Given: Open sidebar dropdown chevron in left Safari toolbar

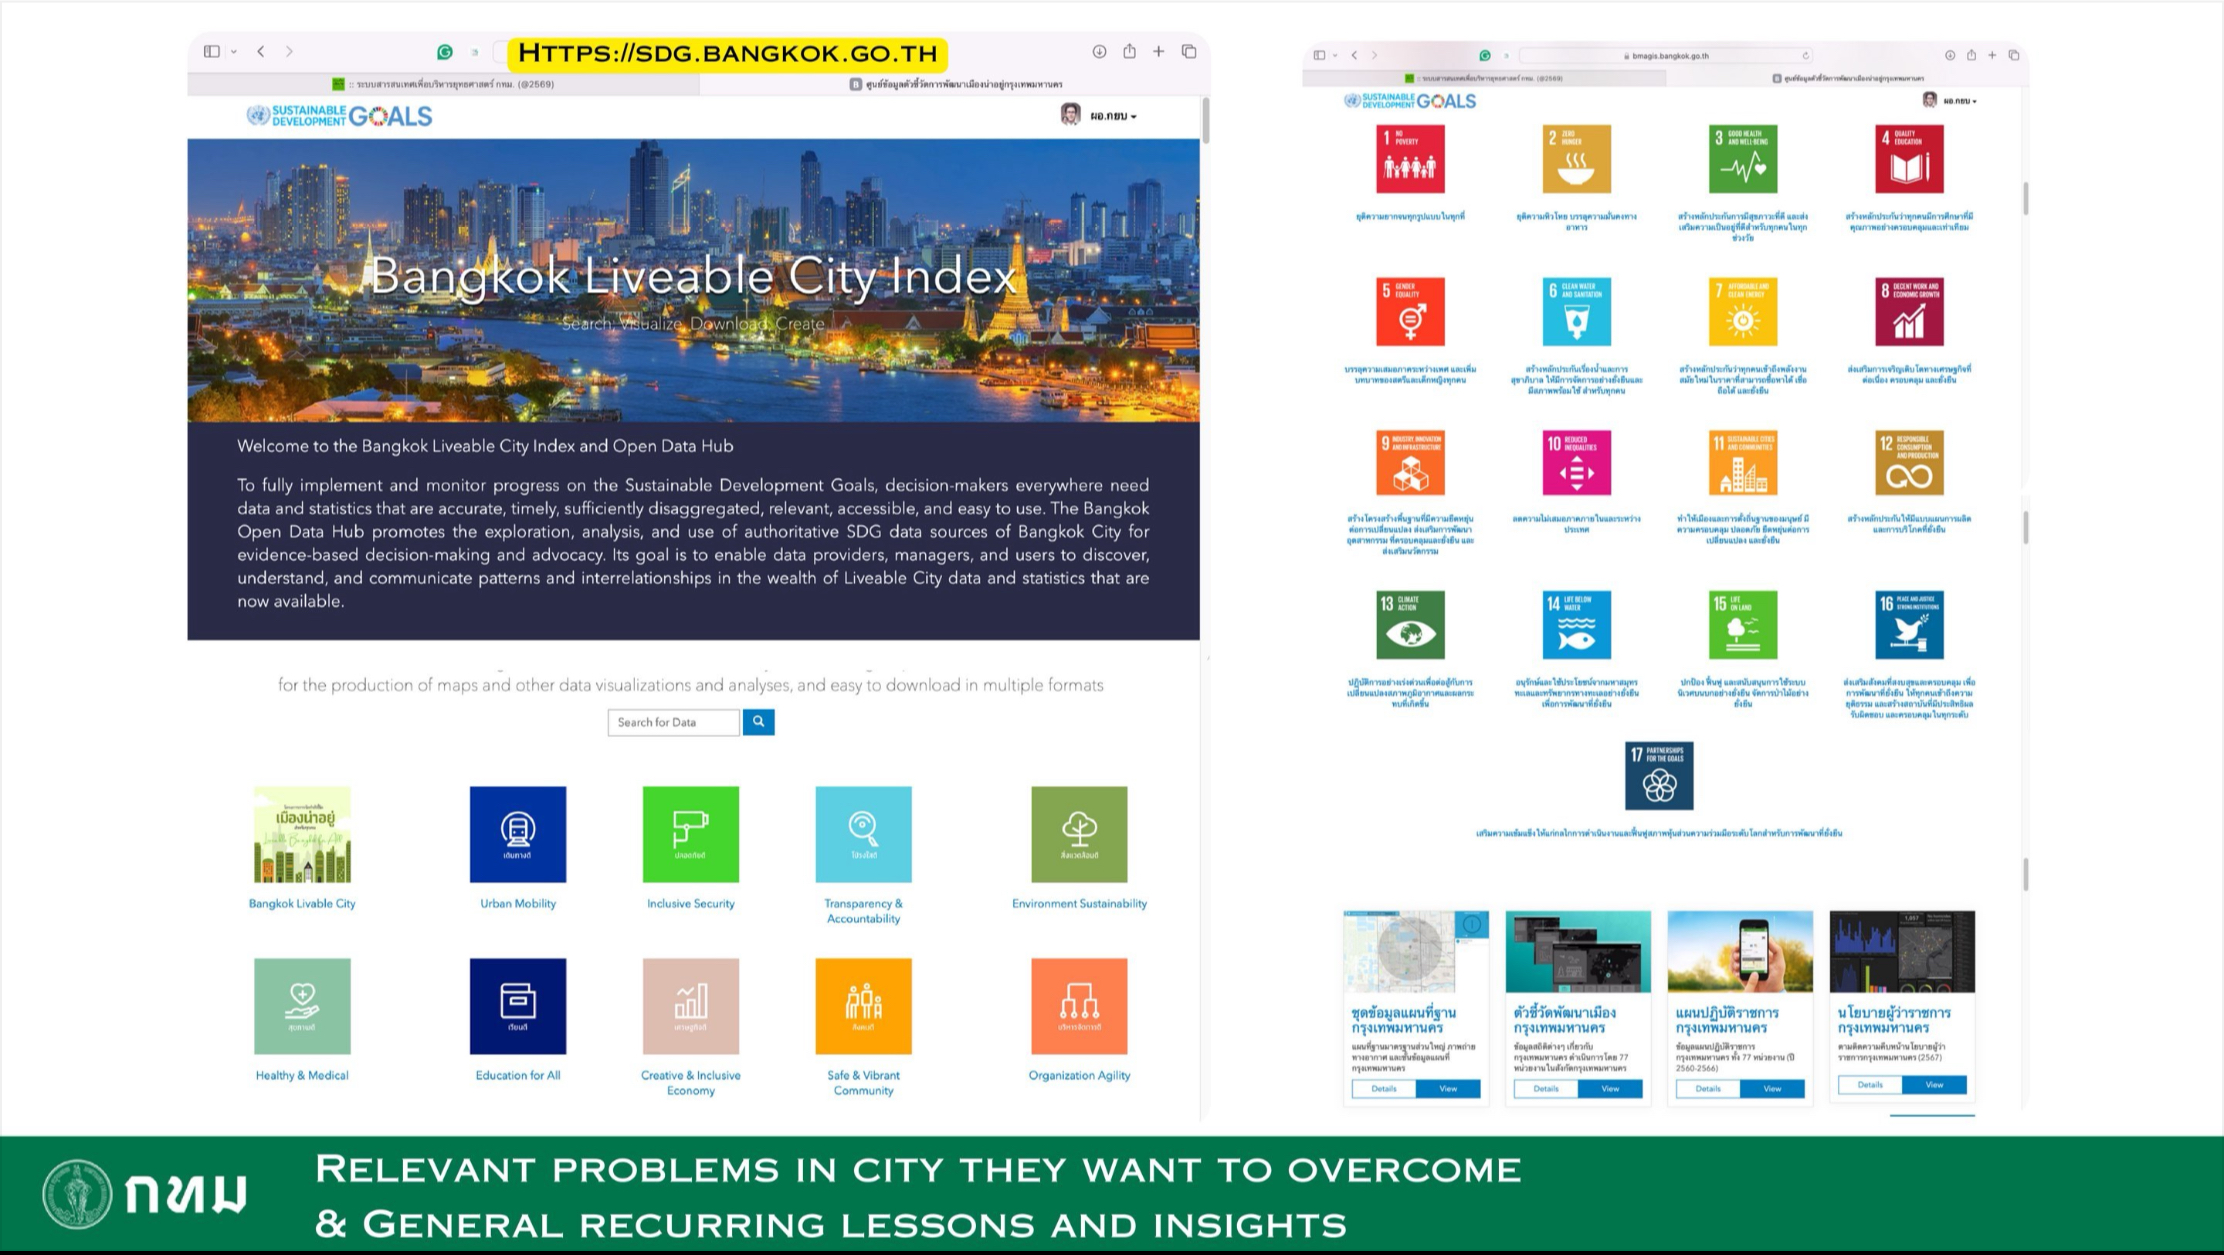Looking at the screenshot, I should 234,52.
